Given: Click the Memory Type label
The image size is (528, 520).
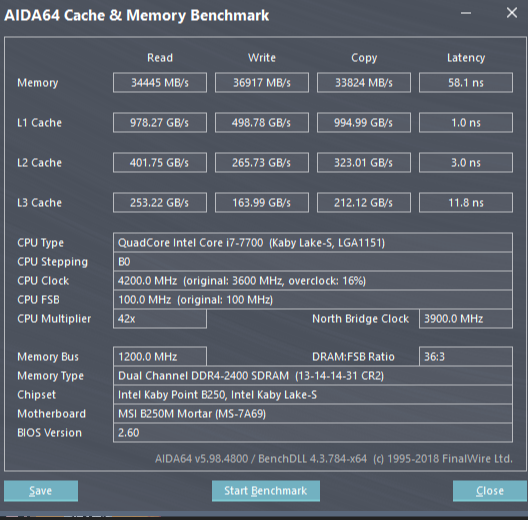Looking at the screenshot, I should 51,376.
